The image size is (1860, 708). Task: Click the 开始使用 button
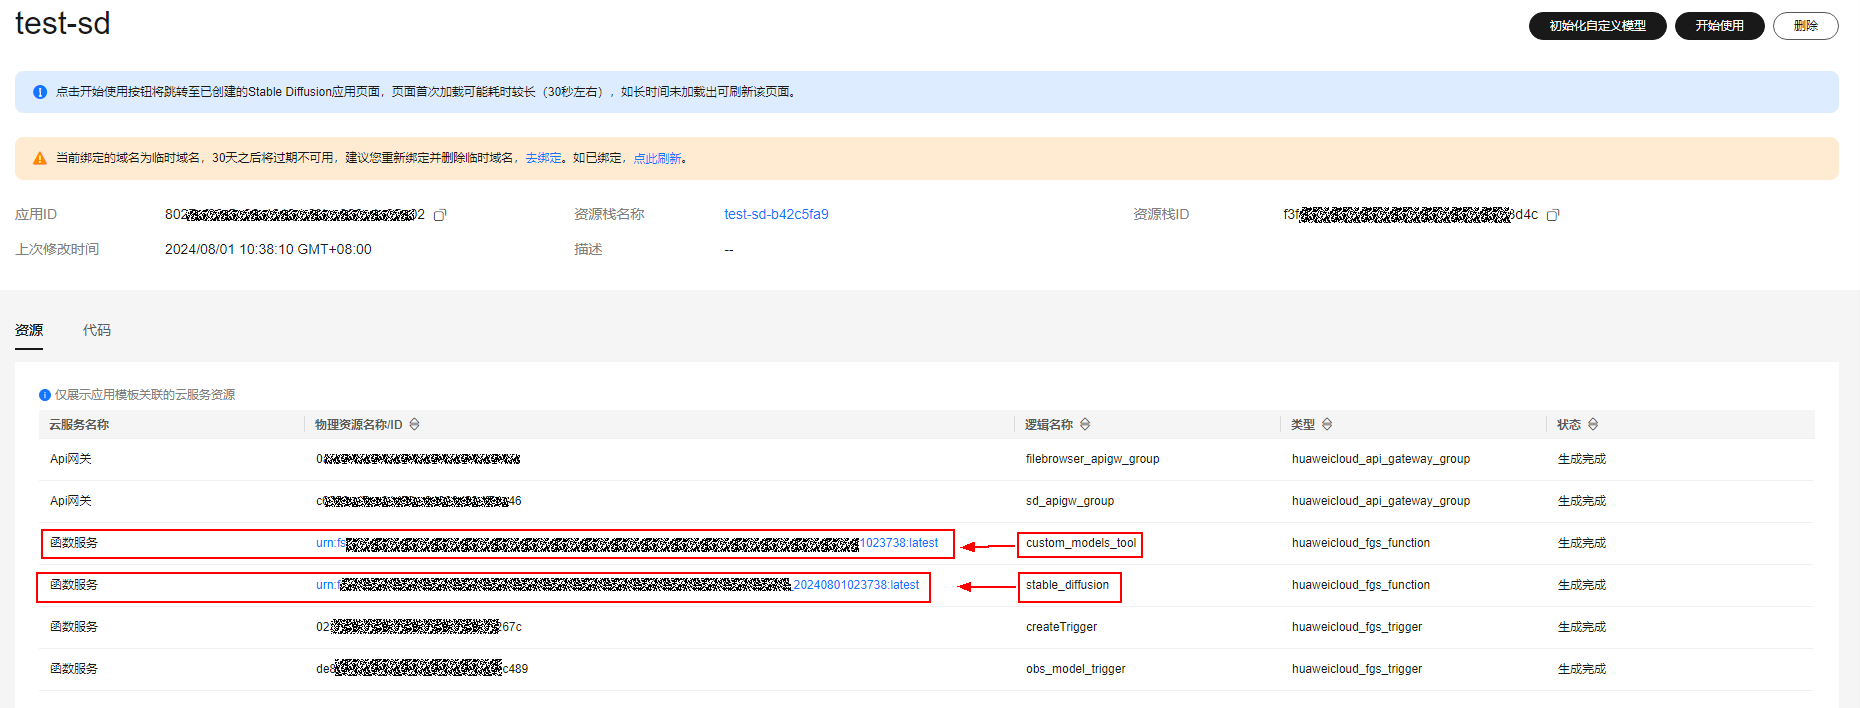[1719, 26]
